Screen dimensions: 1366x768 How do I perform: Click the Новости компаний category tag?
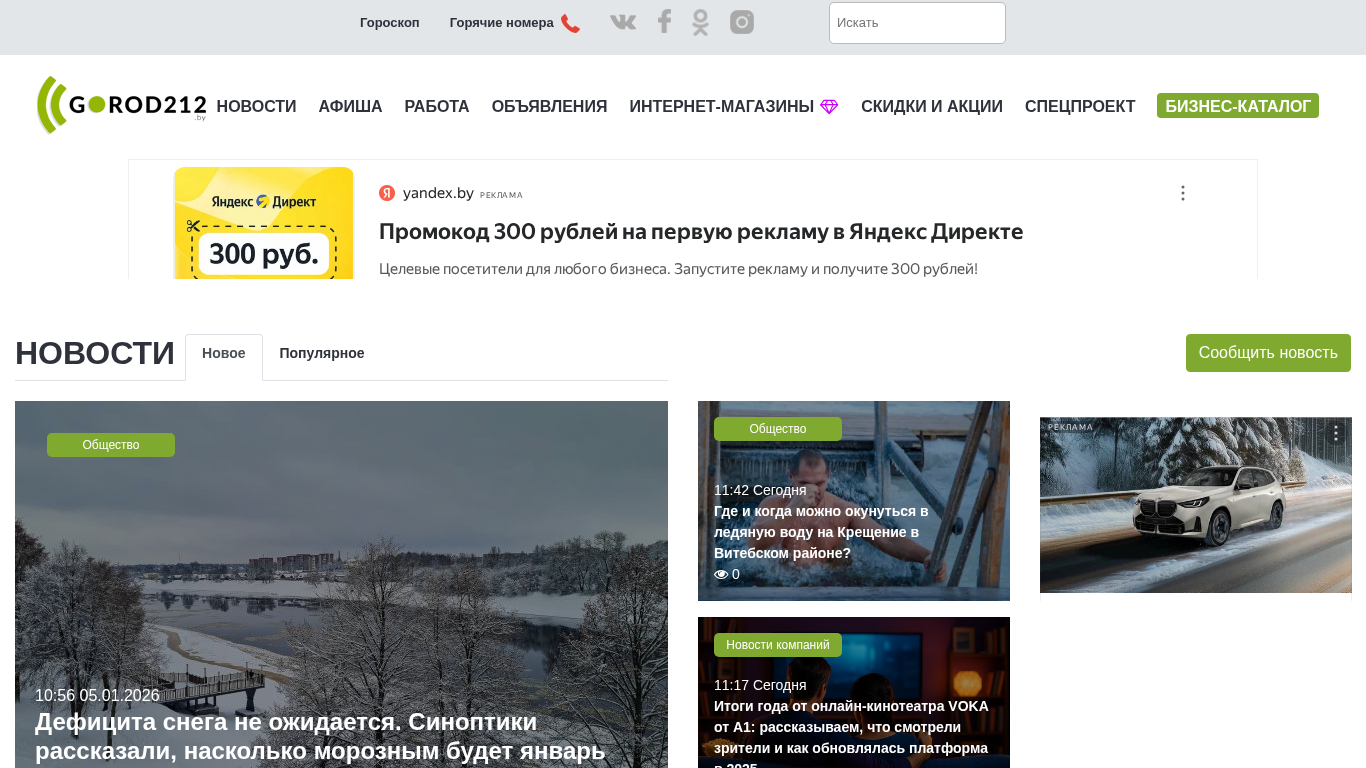(x=777, y=645)
